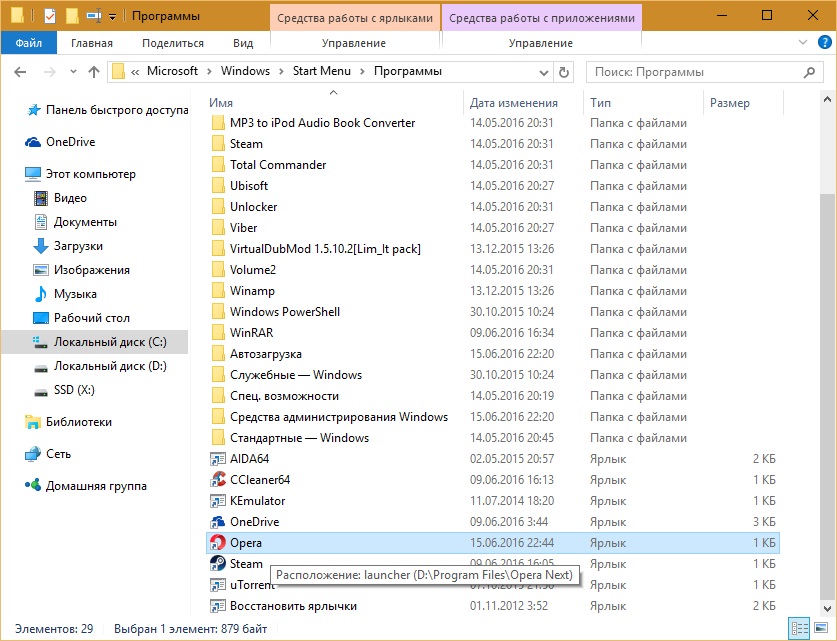Viewport: 837px width, 641px height.
Task: Click the Steam shortcut icon with 1 КБ size
Action: click(218, 564)
